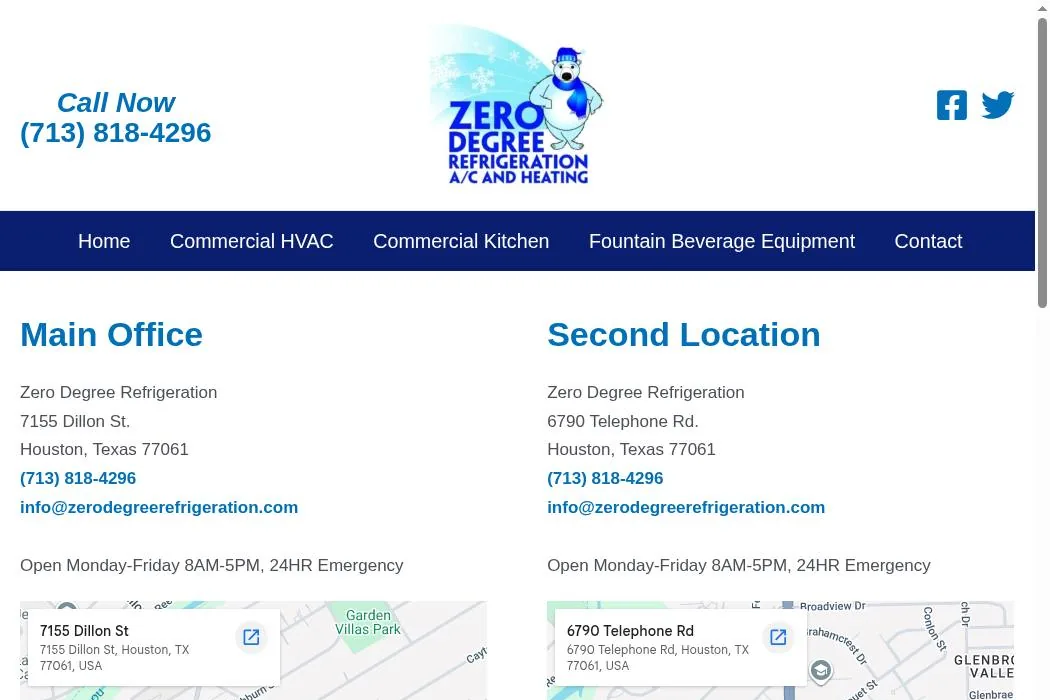
Task: Open the Fountain Beverage Equipment menu item
Action: [722, 241]
